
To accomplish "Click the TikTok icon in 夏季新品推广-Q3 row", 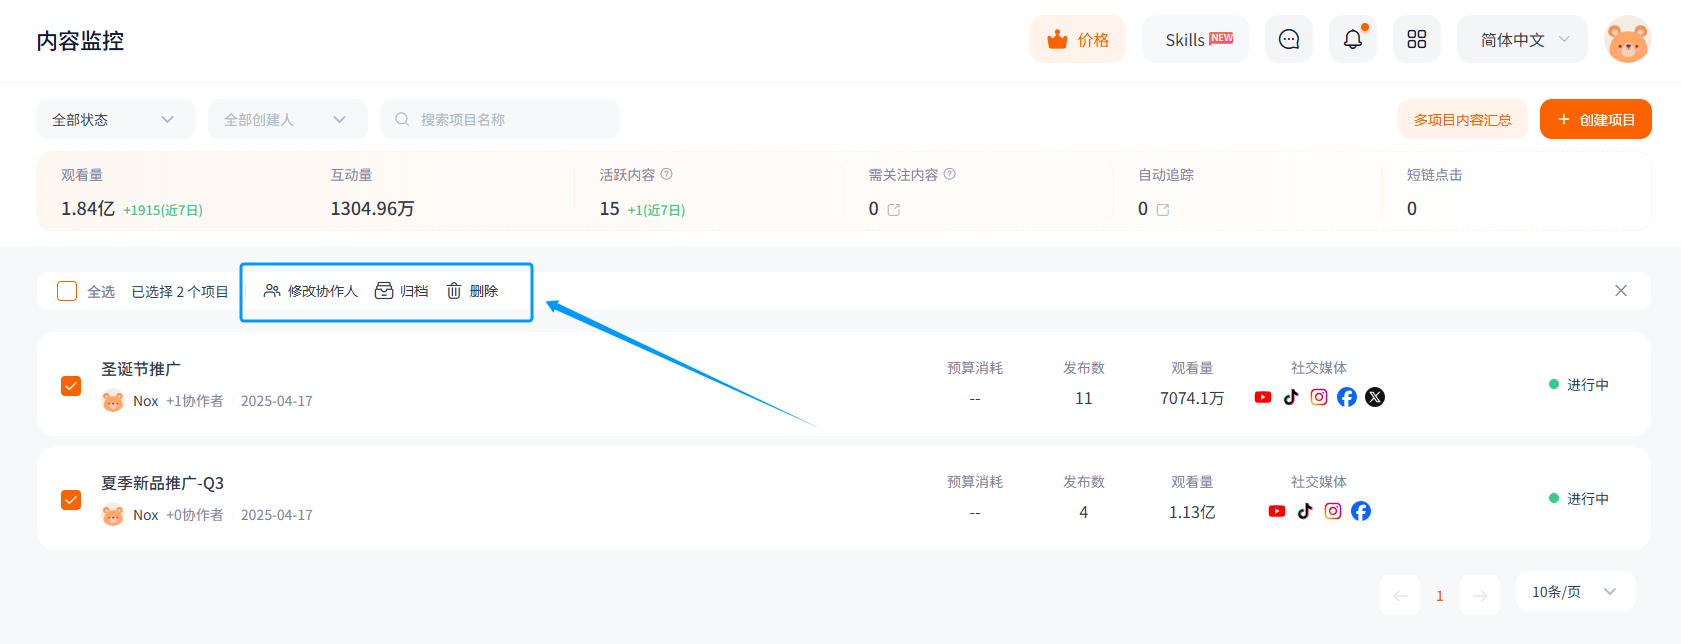I will [x=1305, y=511].
